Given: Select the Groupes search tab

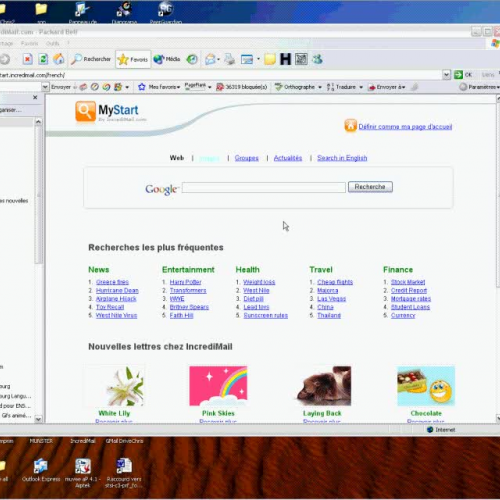Looking at the screenshot, I should click(x=246, y=158).
